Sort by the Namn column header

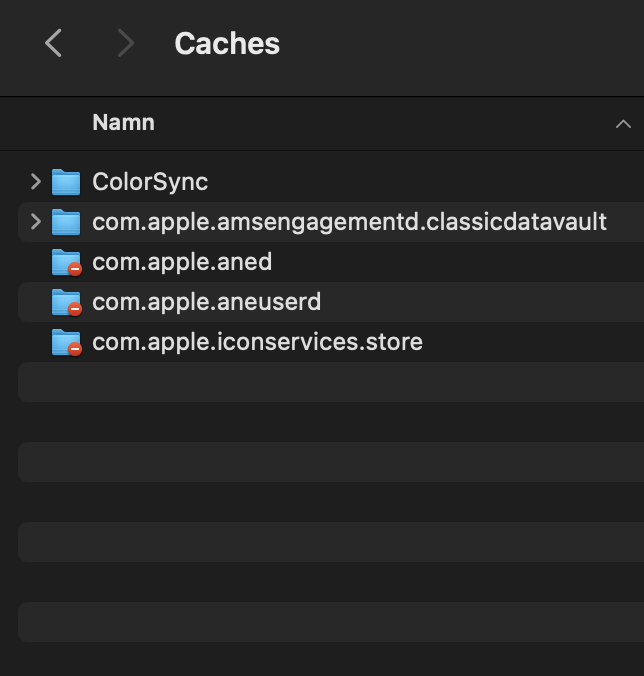pyautogui.click(x=123, y=123)
